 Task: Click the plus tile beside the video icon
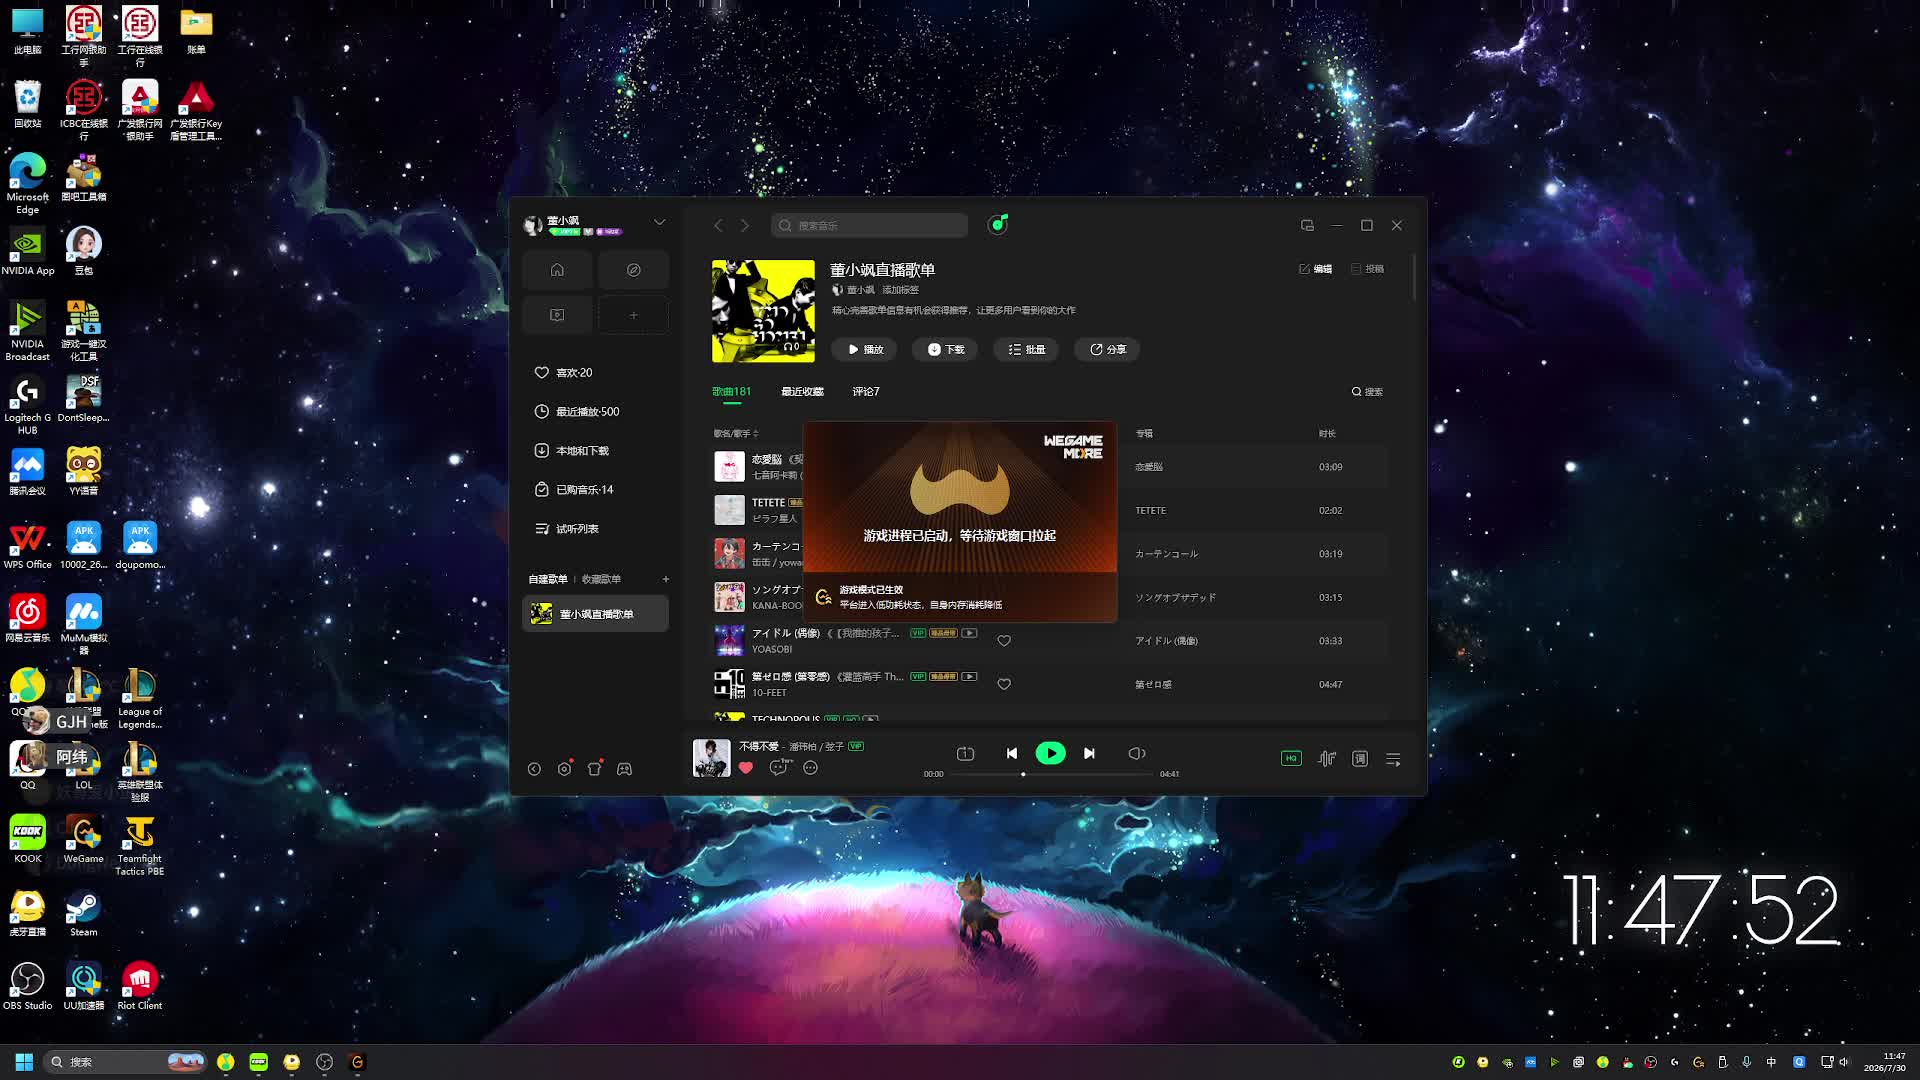click(x=633, y=315)
